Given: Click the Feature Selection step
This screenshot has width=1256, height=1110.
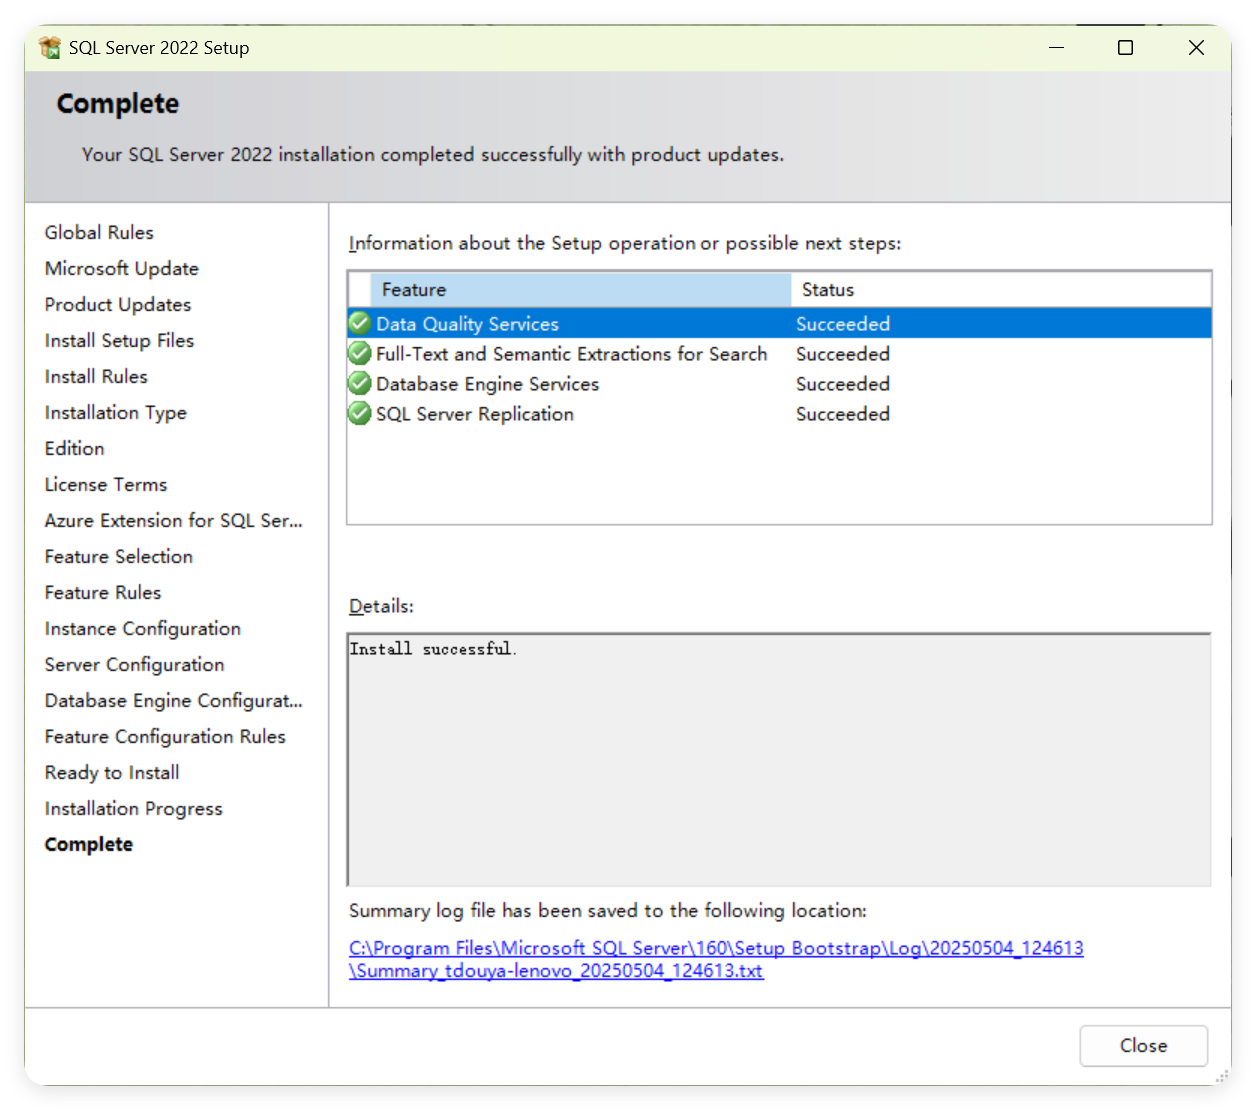Looking at the screenshot, I should click(x=119, y=556).
